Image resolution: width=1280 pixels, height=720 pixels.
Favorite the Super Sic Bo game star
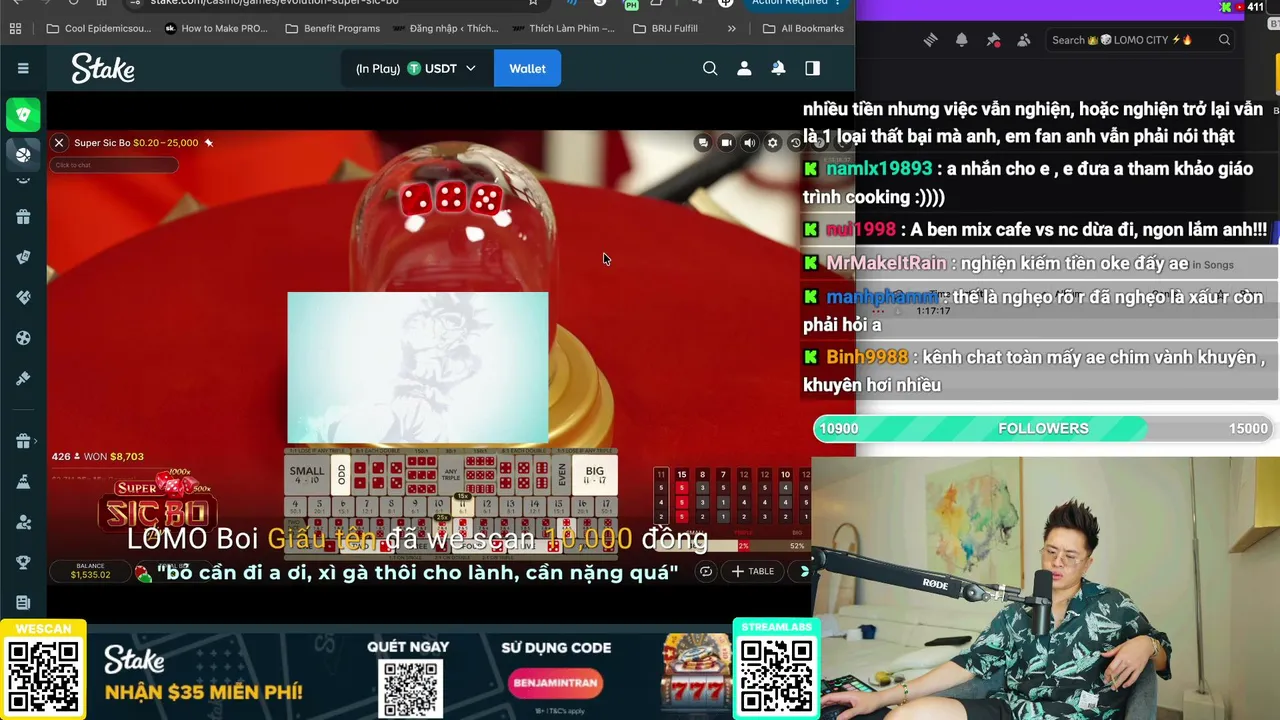click(x=209, y=143)
